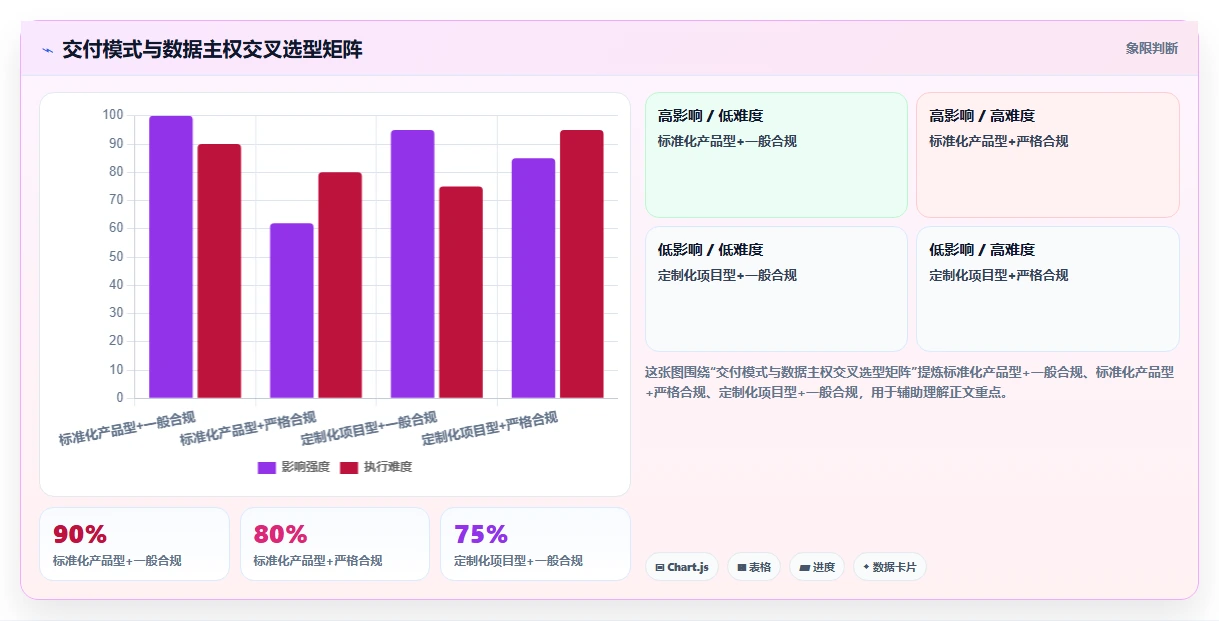Click x-axis label 标准化产品型+一般合规
This screenshot has width=1219, height=621.
(127, 427)
